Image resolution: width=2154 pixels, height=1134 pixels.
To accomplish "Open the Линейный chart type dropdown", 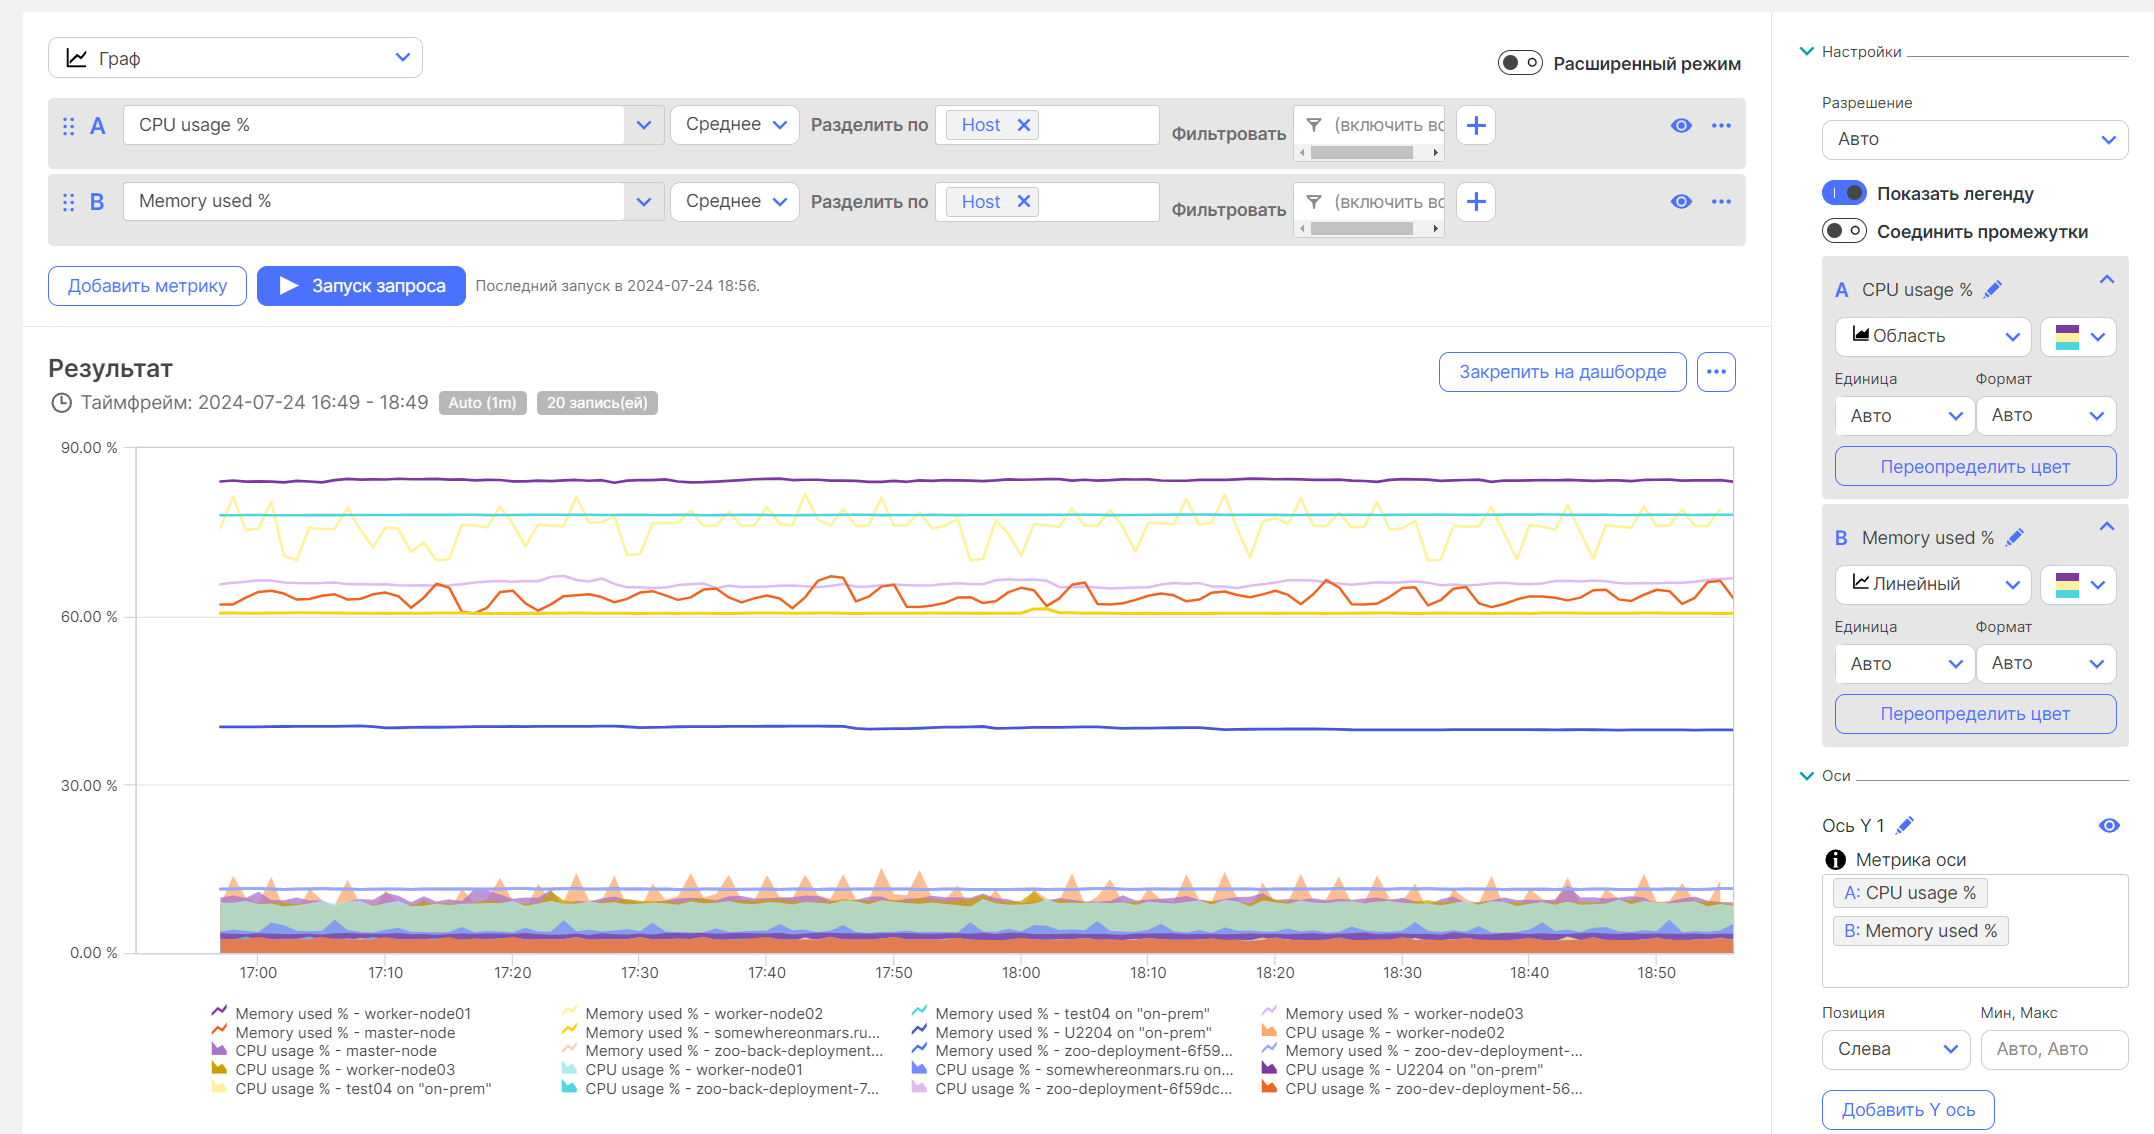I will [x=1932, y=584].
